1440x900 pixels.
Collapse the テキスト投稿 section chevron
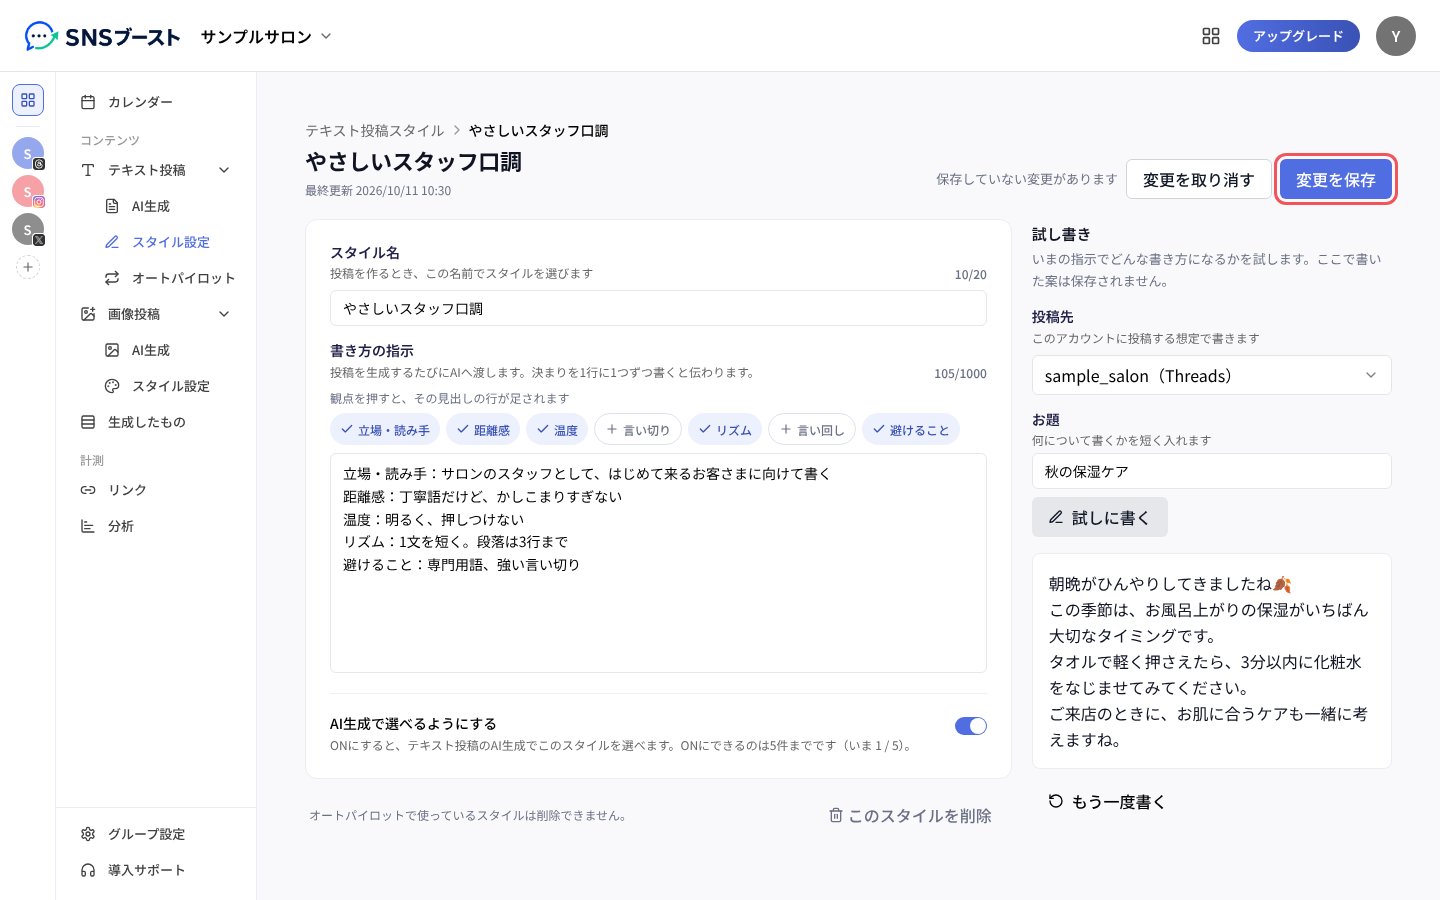point(224,170)
